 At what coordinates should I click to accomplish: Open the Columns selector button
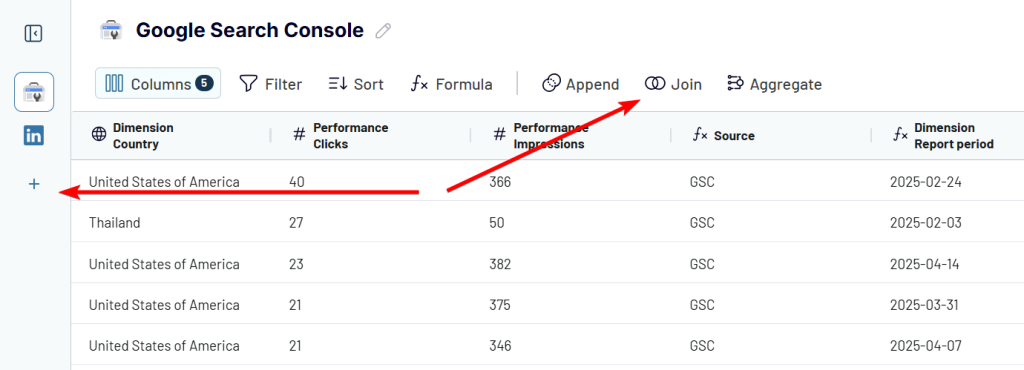(x=158, y=84)
